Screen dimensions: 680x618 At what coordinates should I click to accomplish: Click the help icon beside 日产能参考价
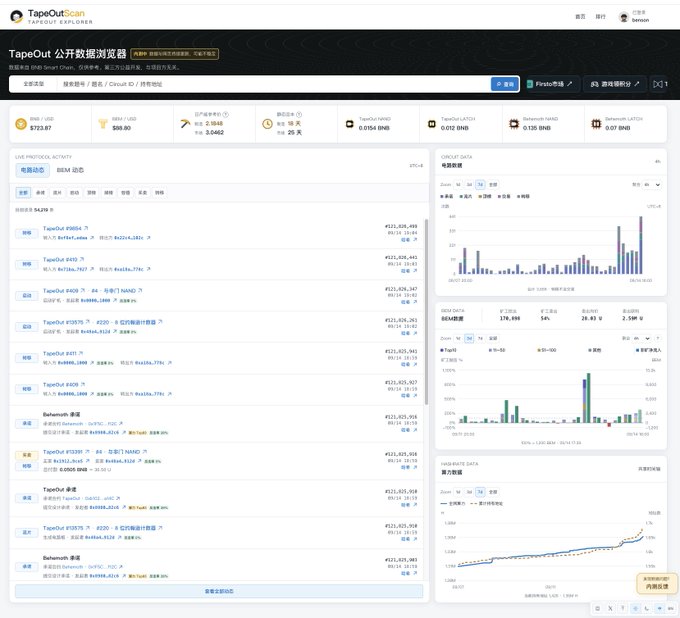pos(226,114)
